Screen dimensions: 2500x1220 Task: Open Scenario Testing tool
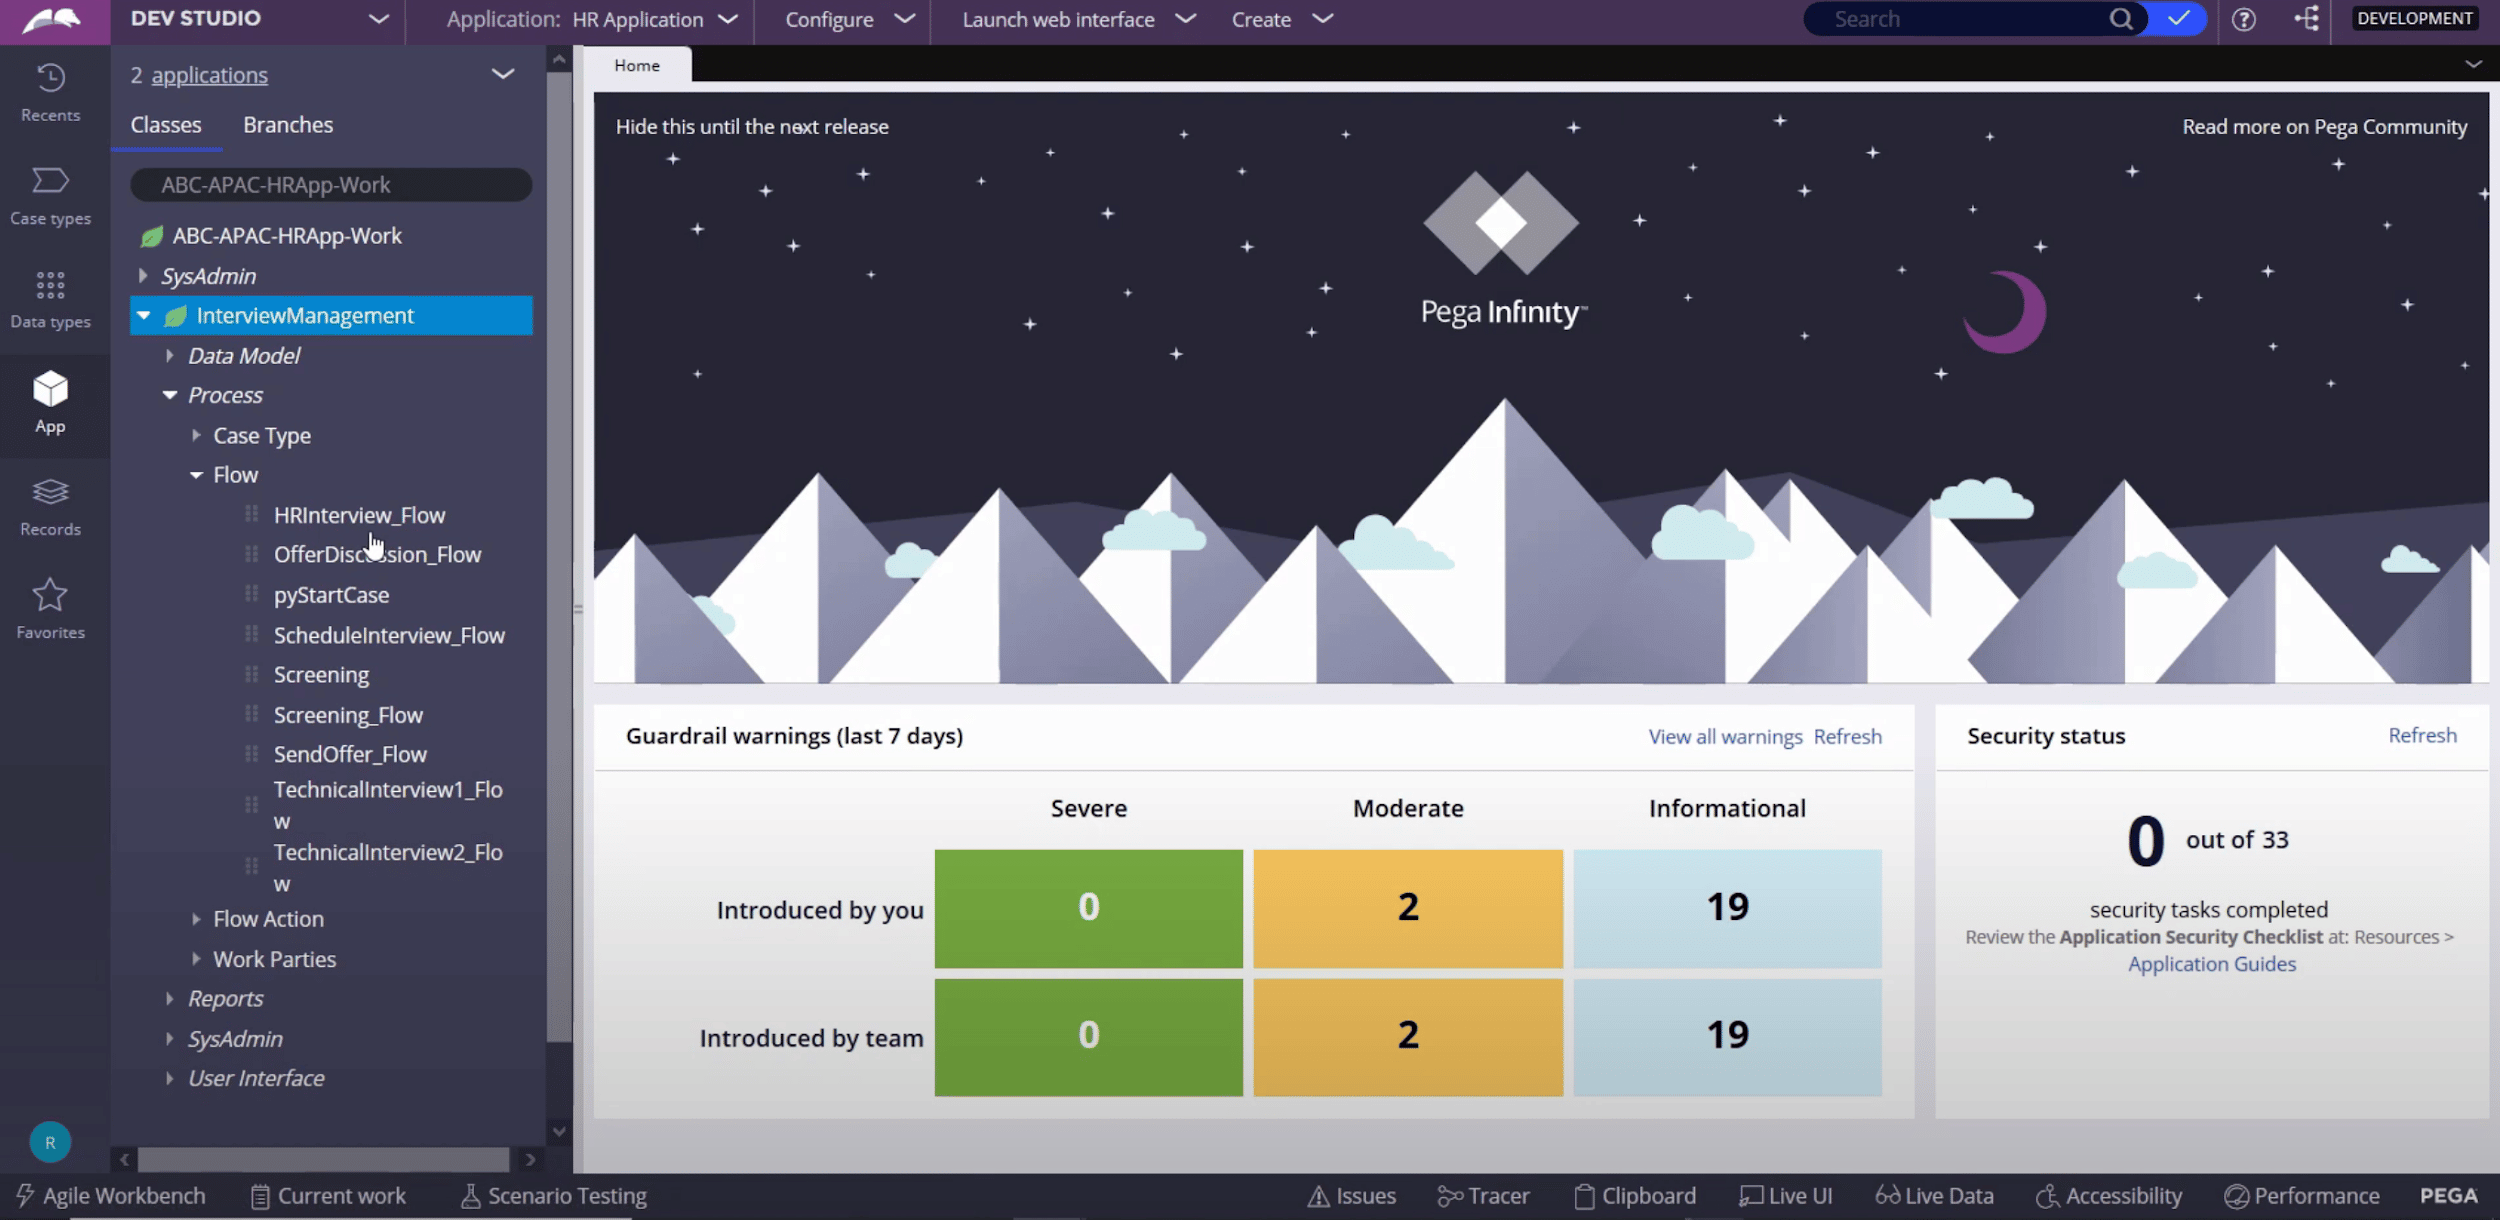(553, 1196)
